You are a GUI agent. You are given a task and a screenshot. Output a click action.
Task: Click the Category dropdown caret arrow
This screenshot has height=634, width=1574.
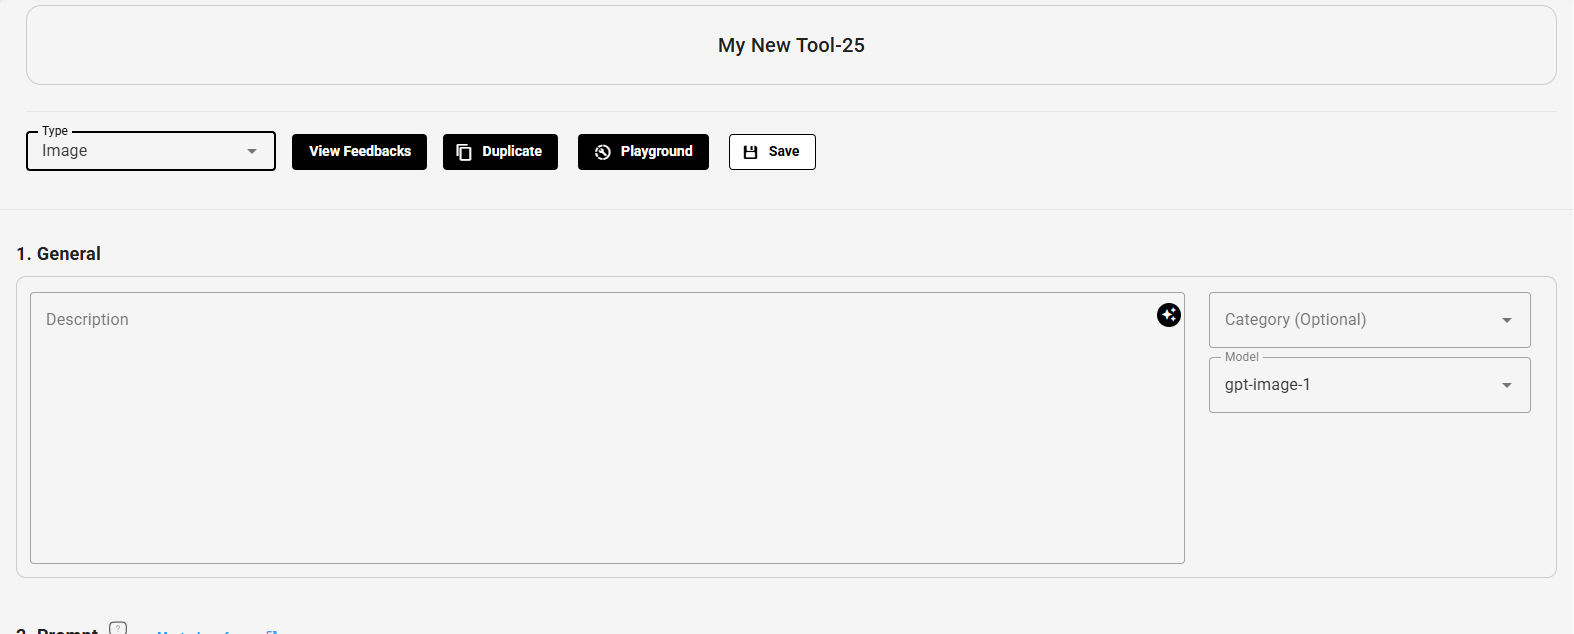coord(1506,320)
